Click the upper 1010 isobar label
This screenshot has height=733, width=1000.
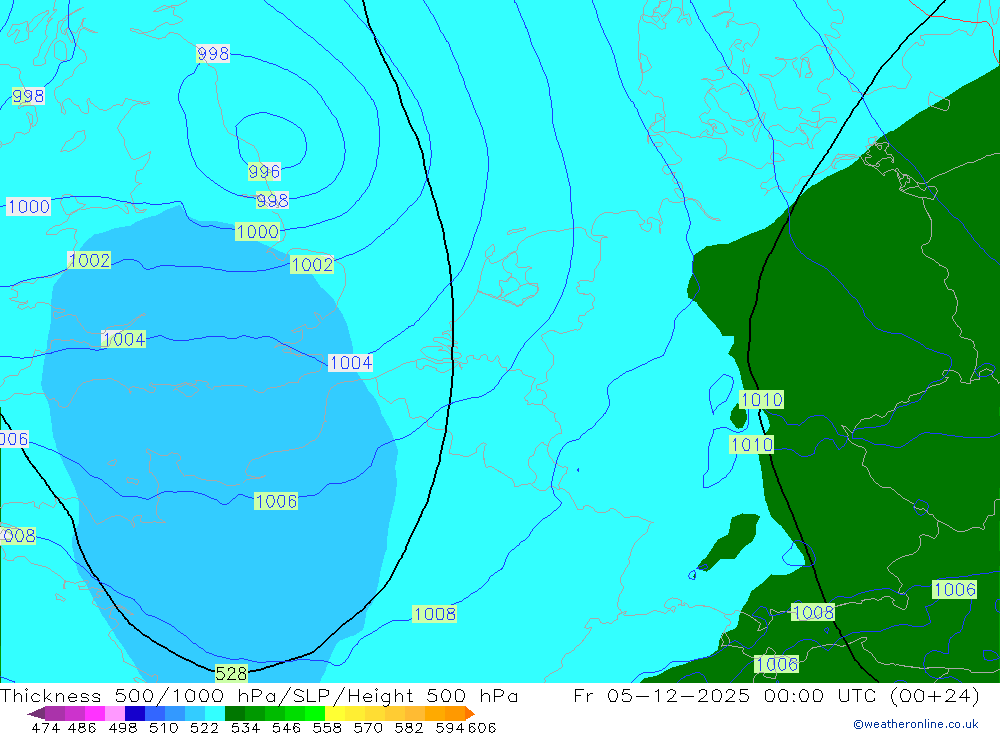[x=761, y=400]
